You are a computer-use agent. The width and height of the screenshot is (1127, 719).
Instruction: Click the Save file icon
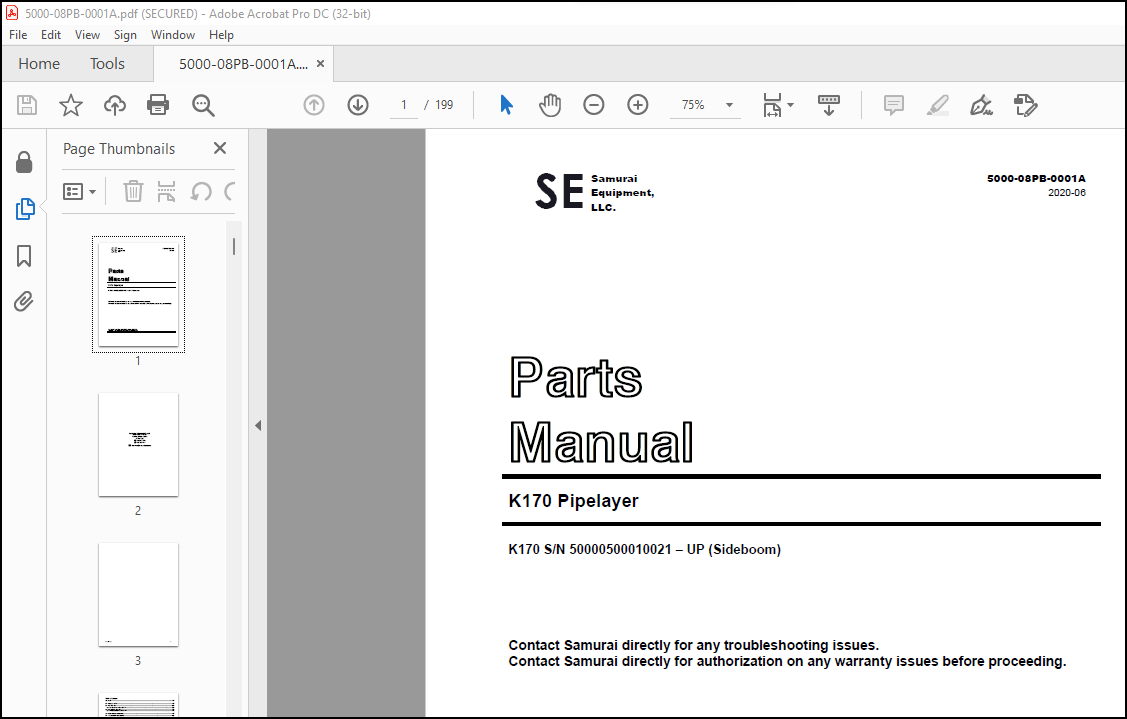tap(27, 105)
